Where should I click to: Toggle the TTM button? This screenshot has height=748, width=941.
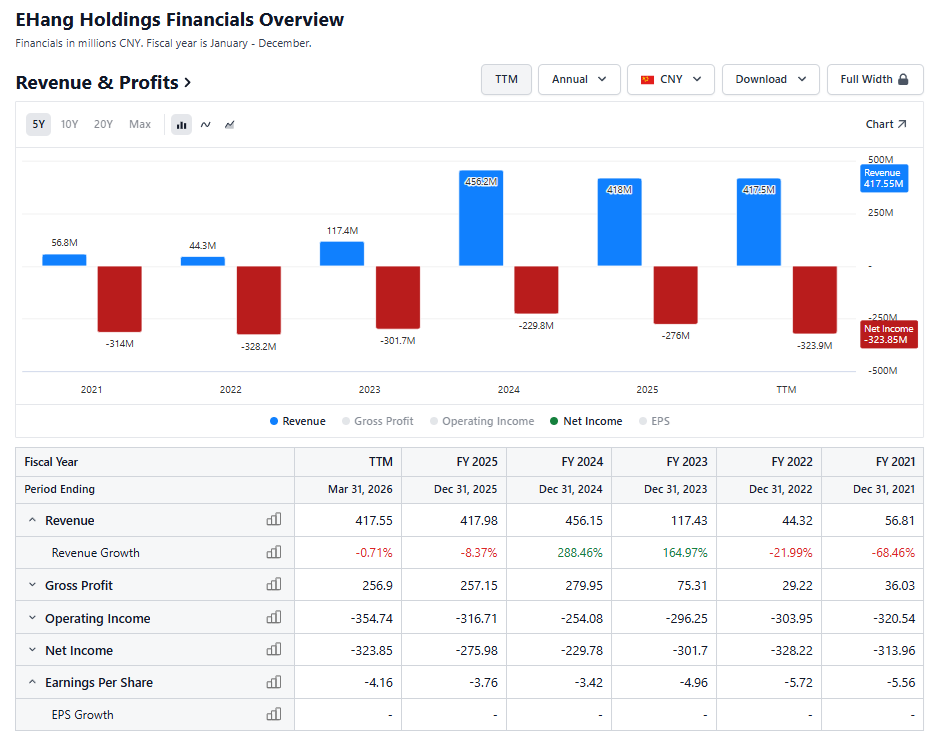tap(507, 79)
